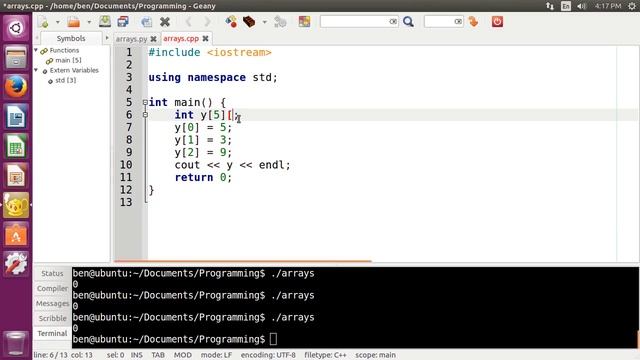The height and width of the screenshot is (360, 640).
Task: Click the terminal prompt cursor
Action: point(273,339)
